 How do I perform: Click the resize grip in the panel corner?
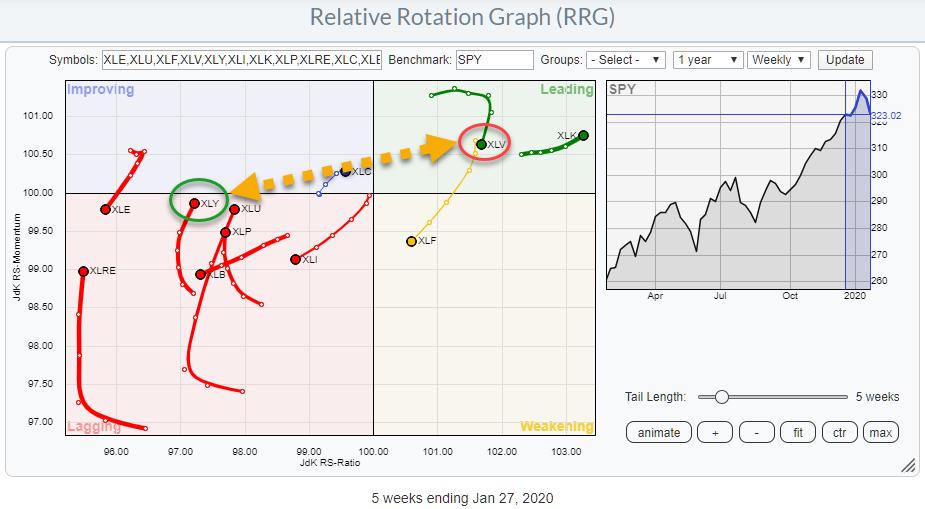(908, 465)
